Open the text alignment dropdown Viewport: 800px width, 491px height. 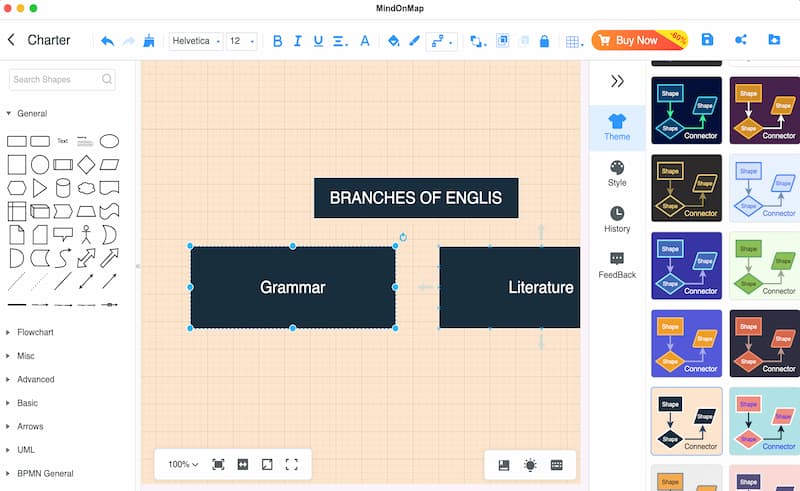(340, 41)
